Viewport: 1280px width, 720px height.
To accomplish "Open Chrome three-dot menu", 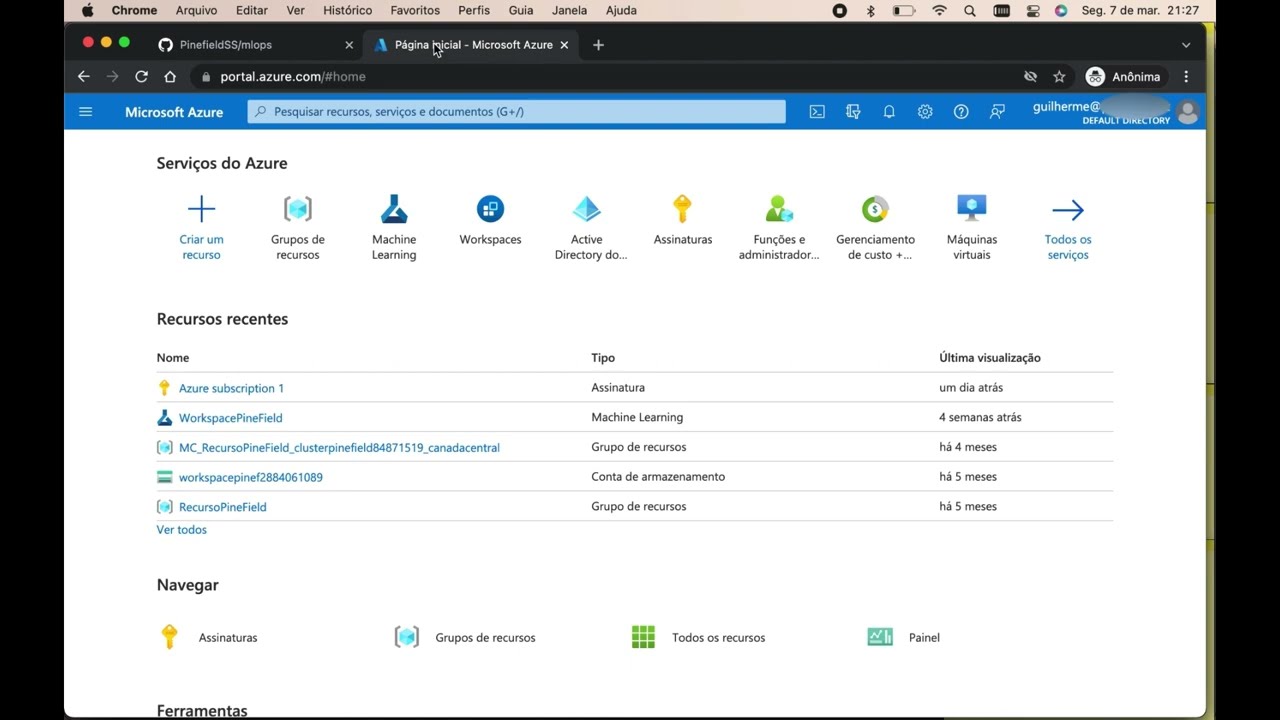I will pyautogui.click(x=1186, y=77).
